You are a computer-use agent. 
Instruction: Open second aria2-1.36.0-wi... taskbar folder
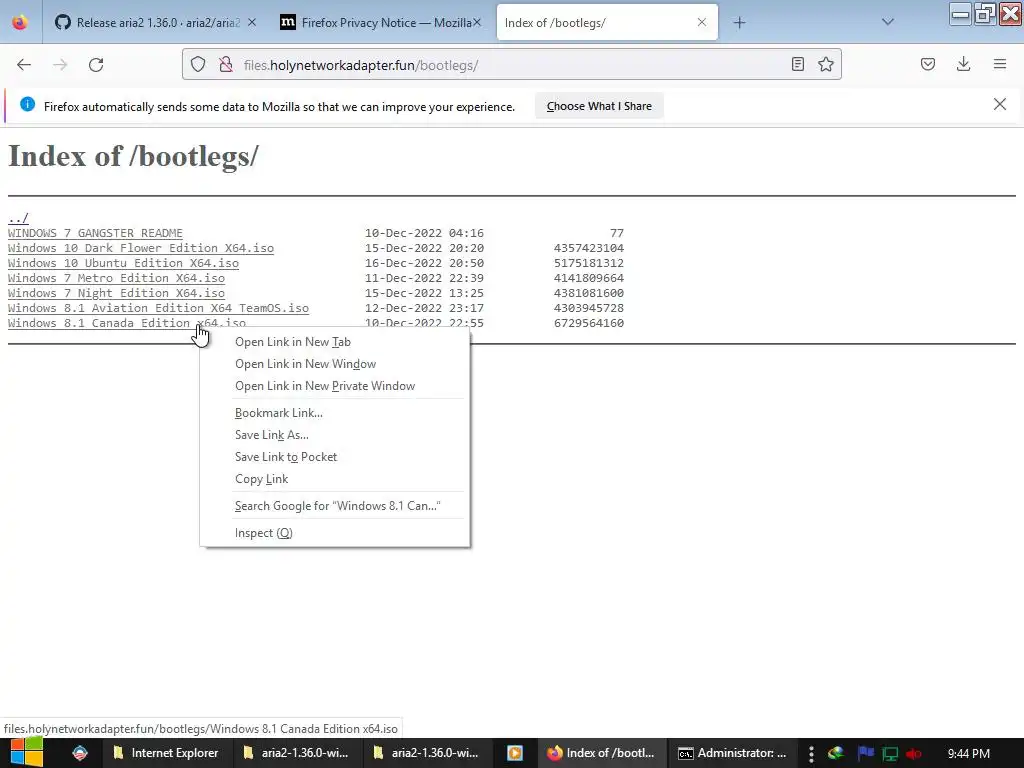426,753
